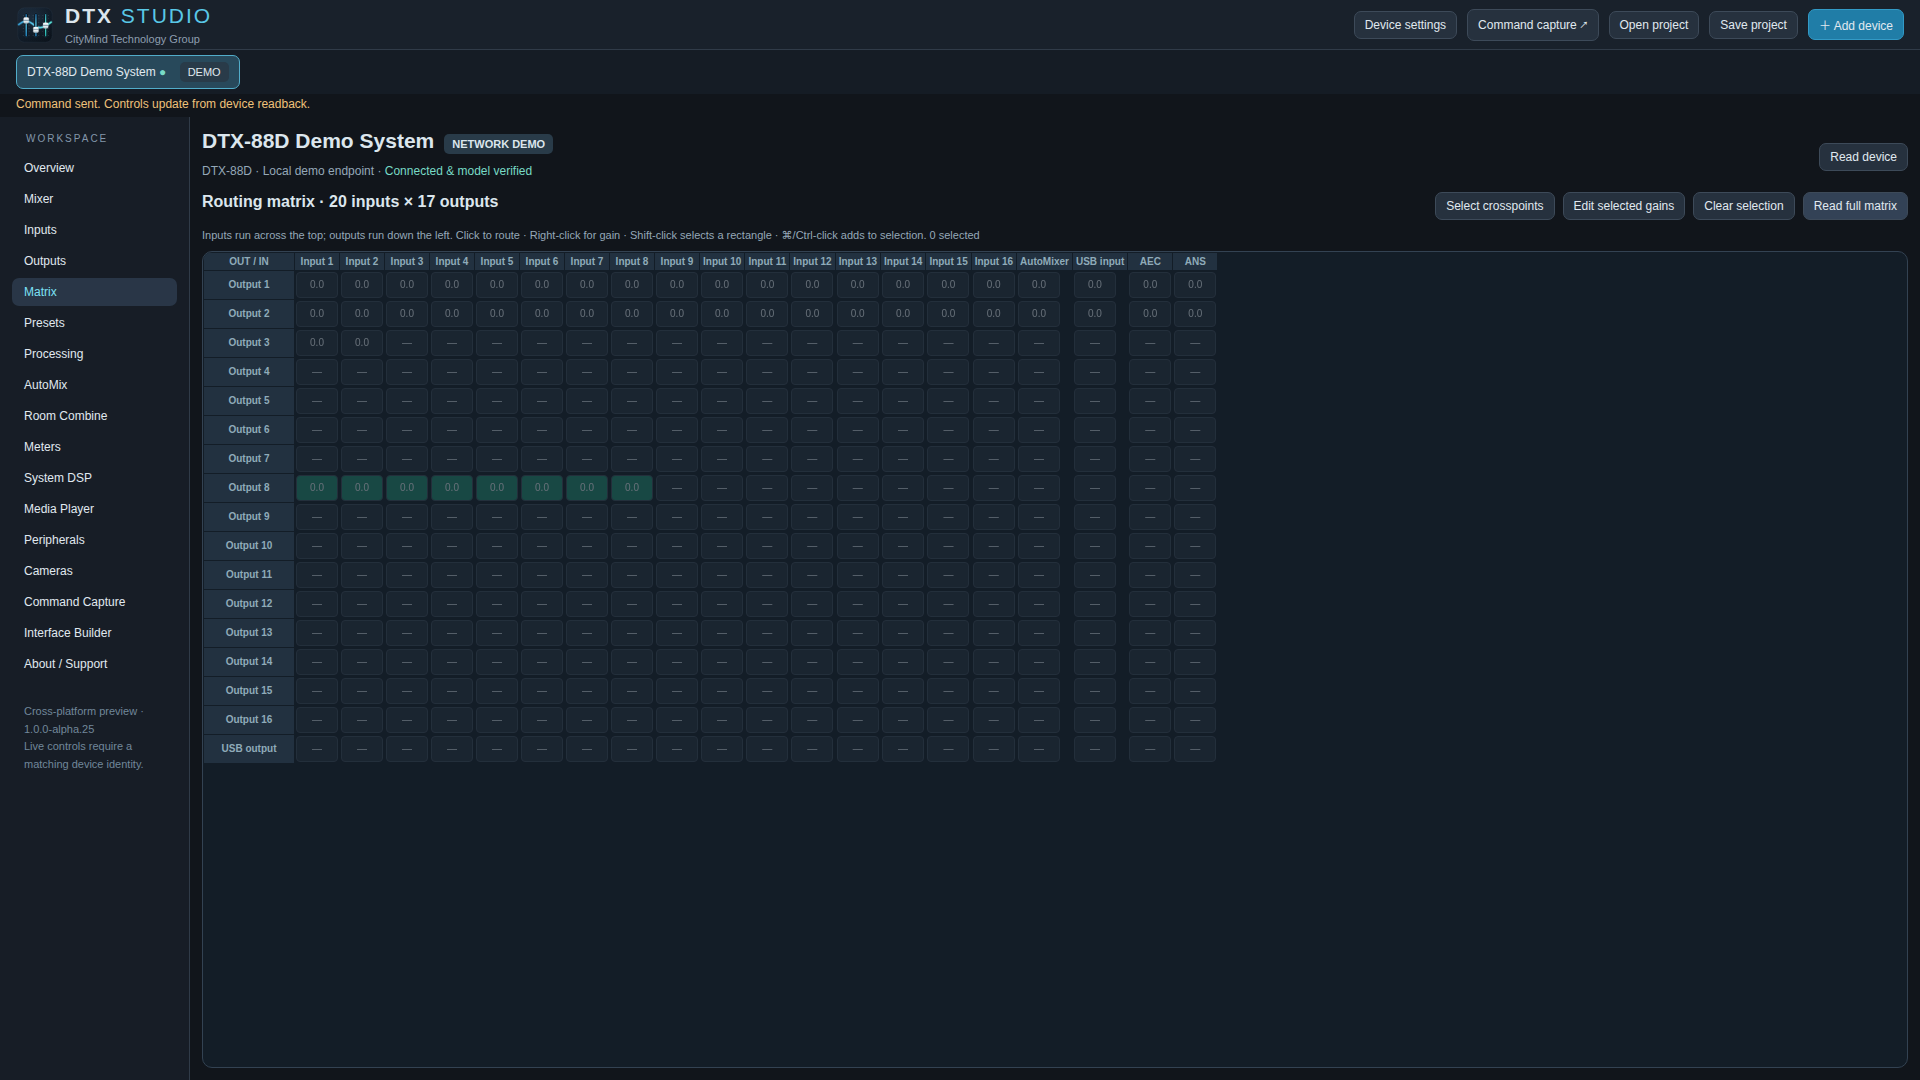Click the USB output row header
This screenshot has width=1920, height=1080.
pyautogui.click(x=249, y=749)
